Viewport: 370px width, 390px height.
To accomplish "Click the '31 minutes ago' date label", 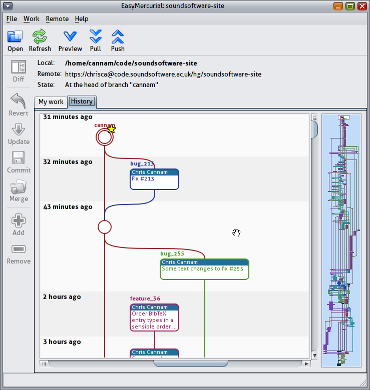I will [68, 117].
